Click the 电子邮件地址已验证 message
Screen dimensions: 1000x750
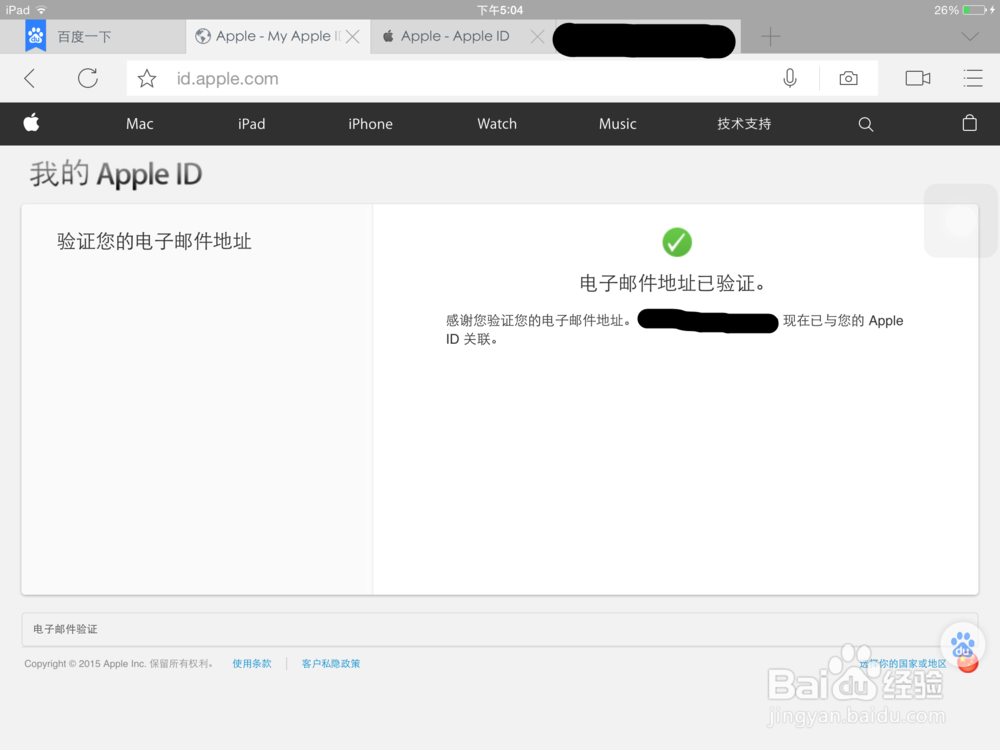tap(672, 283)
